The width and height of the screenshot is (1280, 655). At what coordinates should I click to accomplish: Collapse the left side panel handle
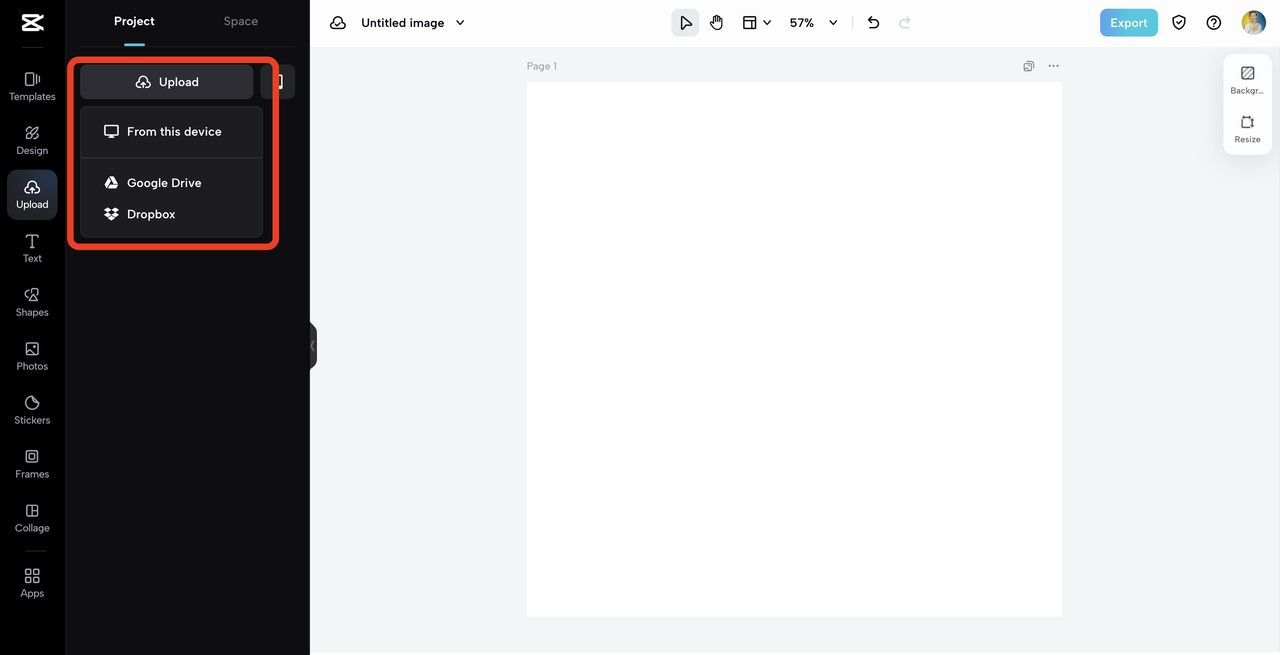(313, 346)
